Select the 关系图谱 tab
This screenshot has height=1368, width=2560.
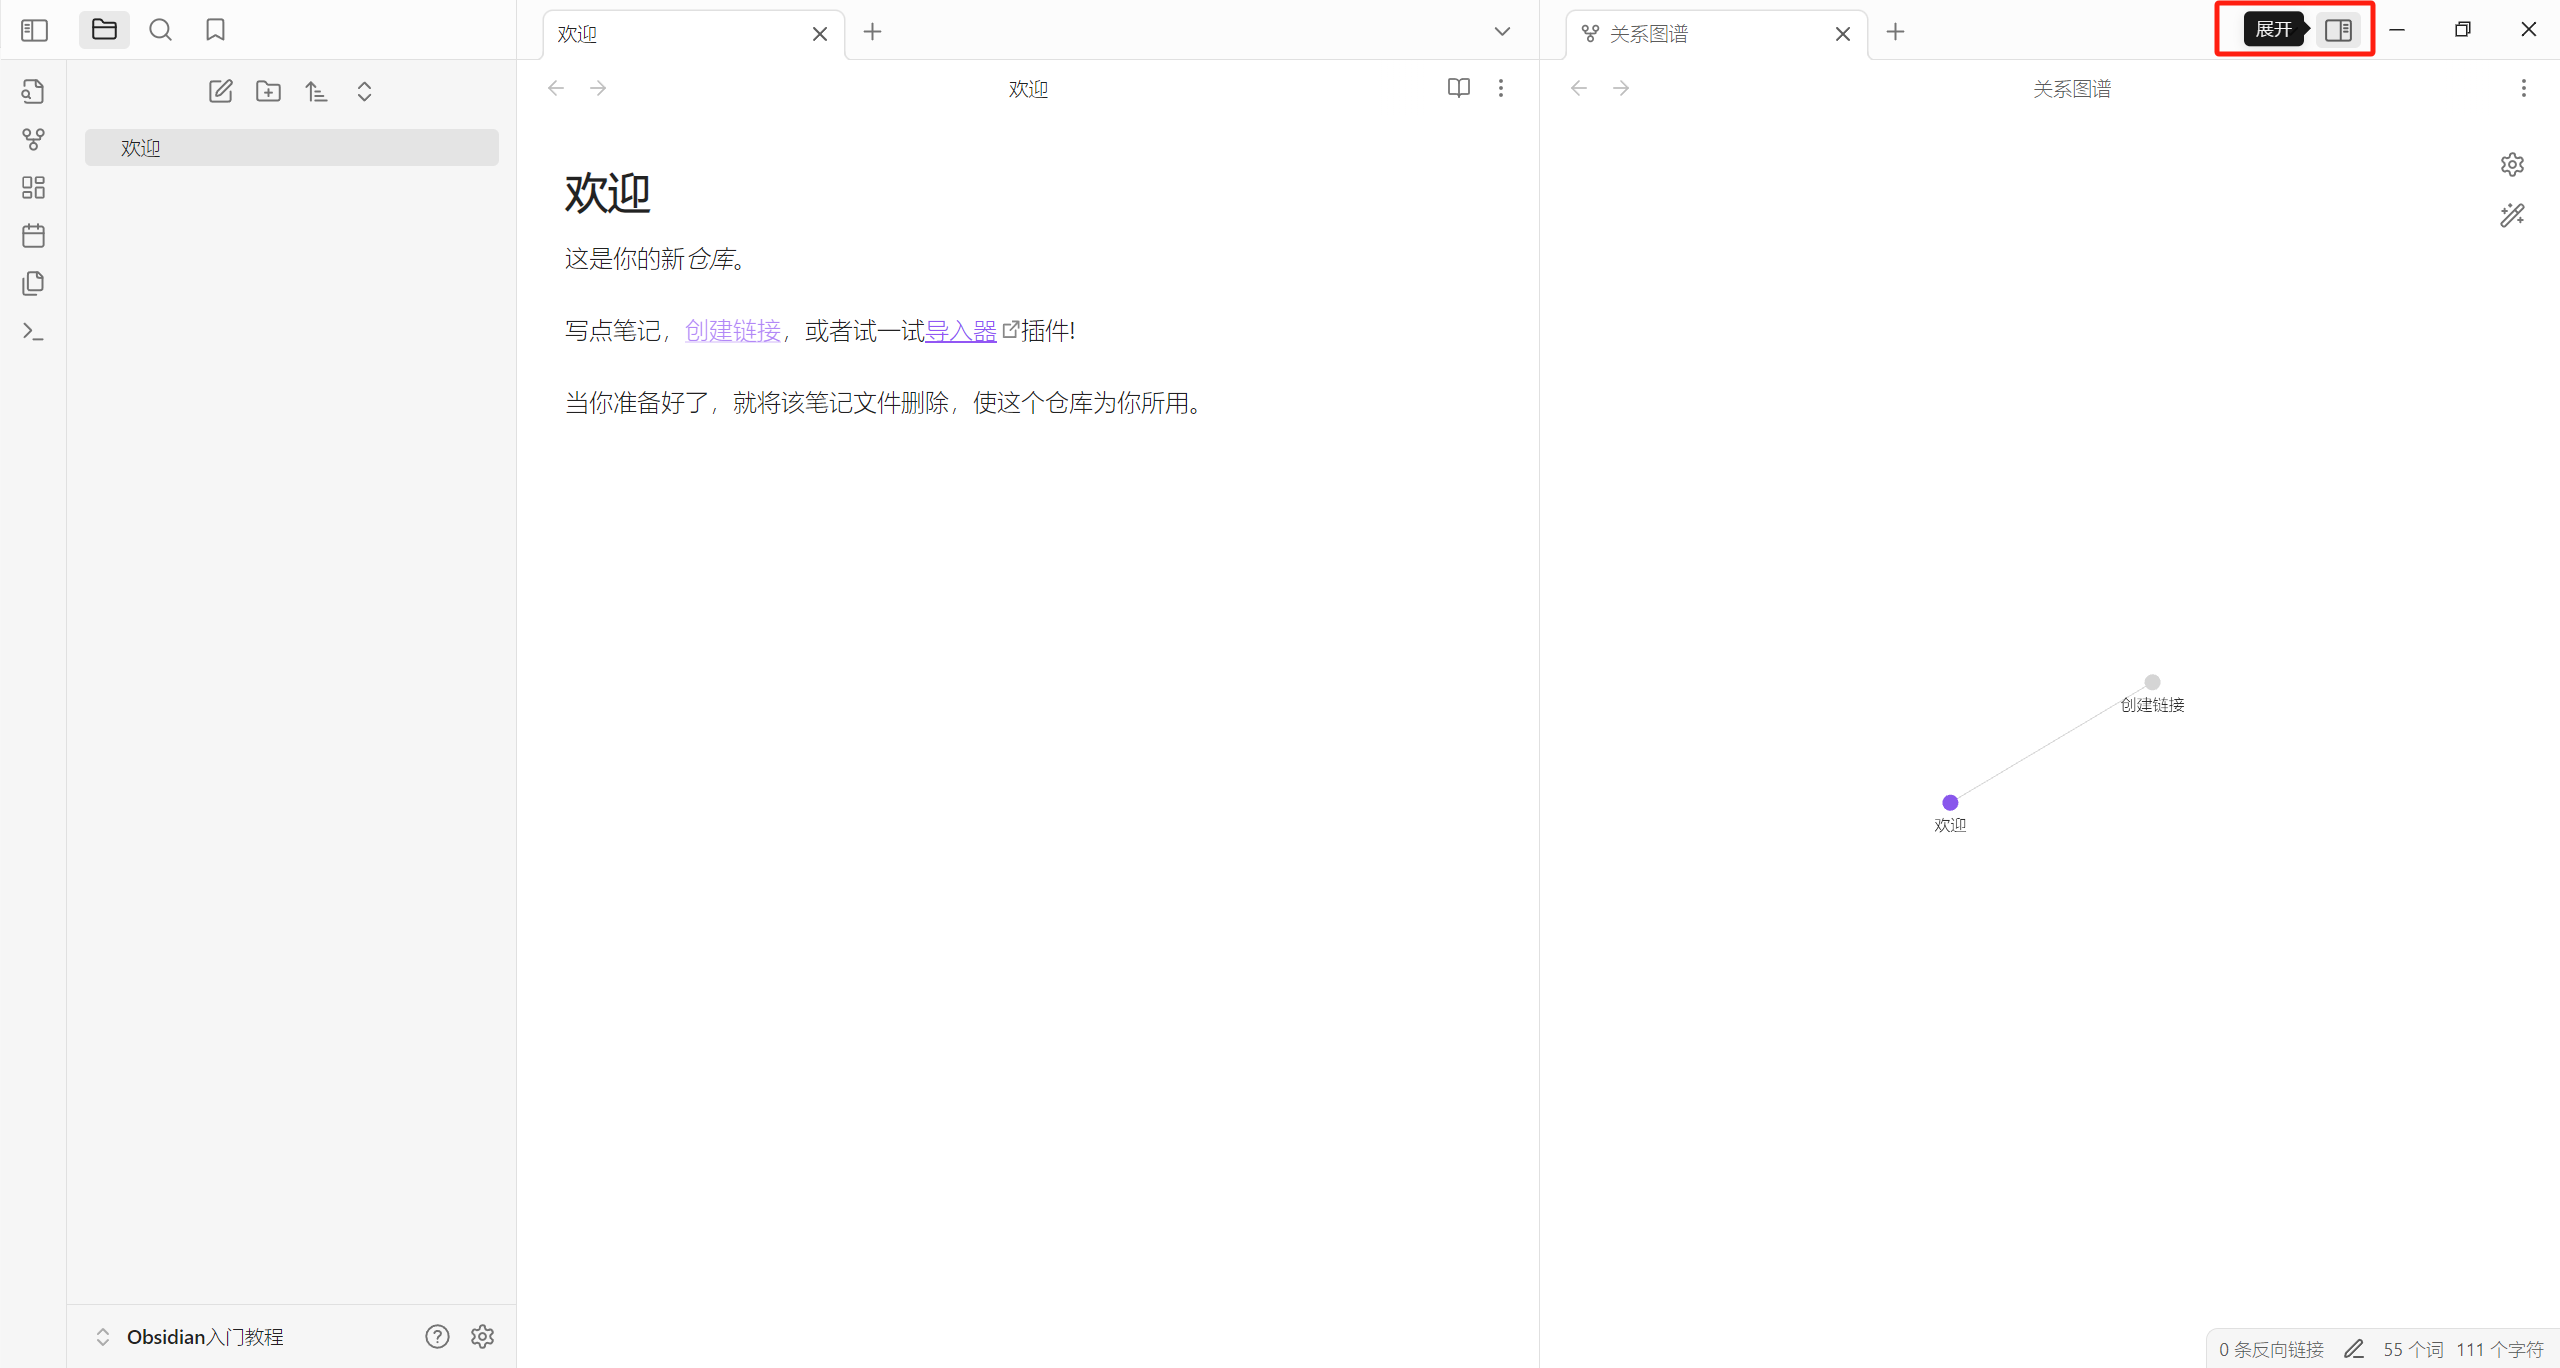[1648, 34]
